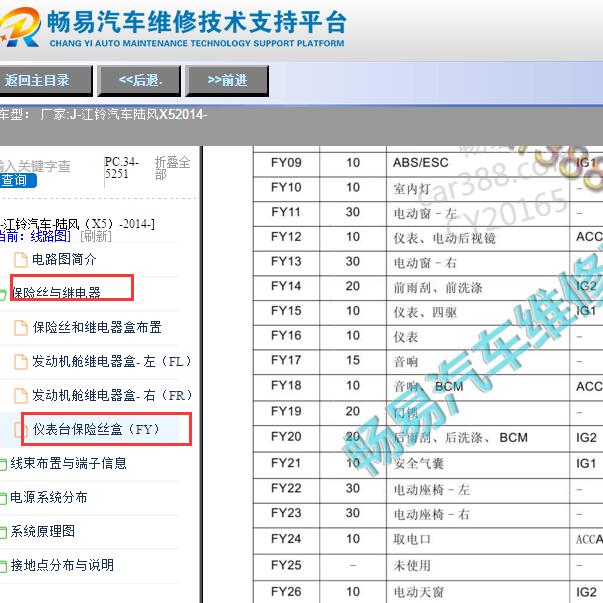Image resolution: width=603 pixels, height=603 pixels.
Task: Click the 前雨刮、前洗涤 cell
Action: point(478,287)
